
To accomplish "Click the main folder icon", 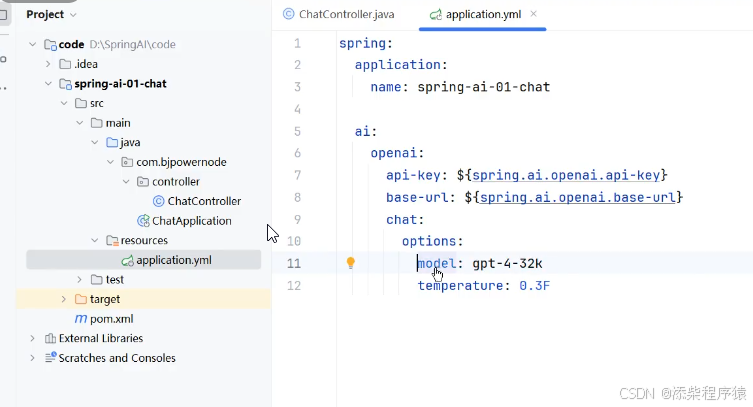I will click(97, 123).
